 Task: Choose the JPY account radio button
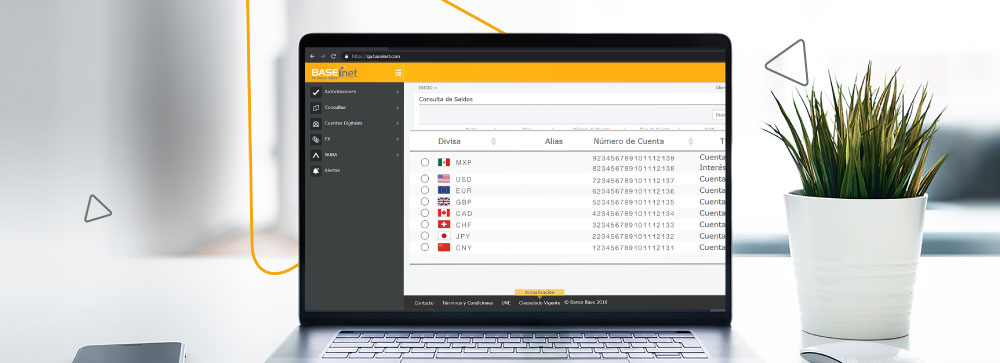[x=425, y=236]
